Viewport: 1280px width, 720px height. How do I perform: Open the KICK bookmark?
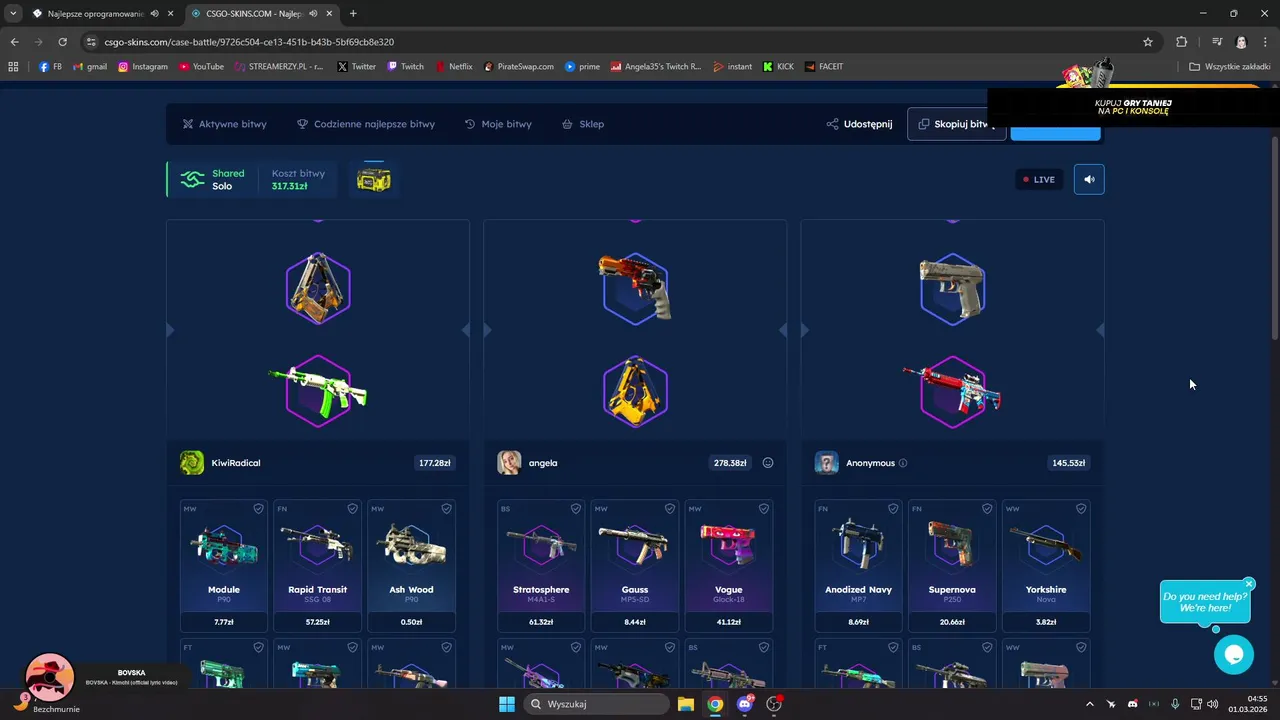pyautogui.click(x=778, y=67)
